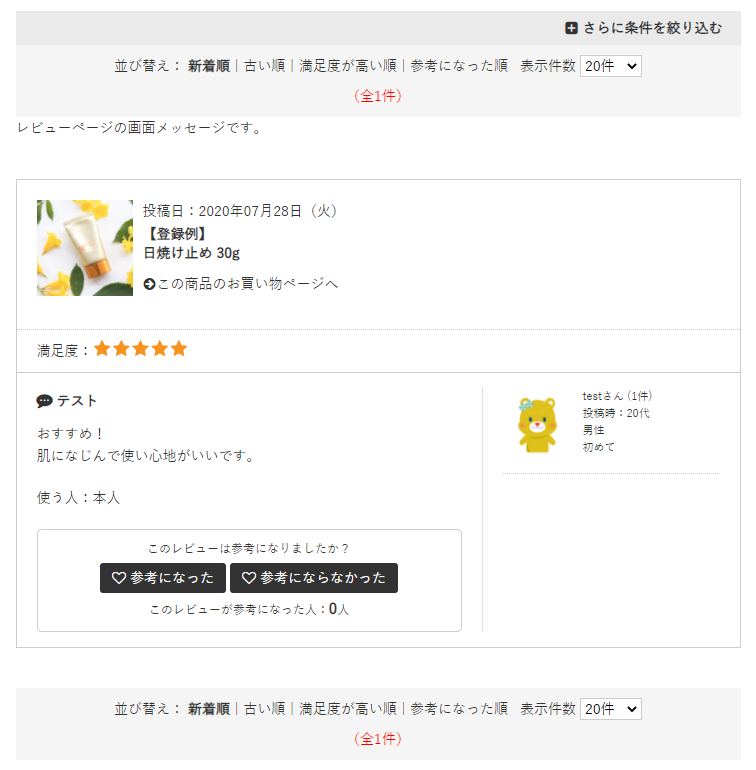Click the heart icon on 参考にならなかった button

pos(249,578)
